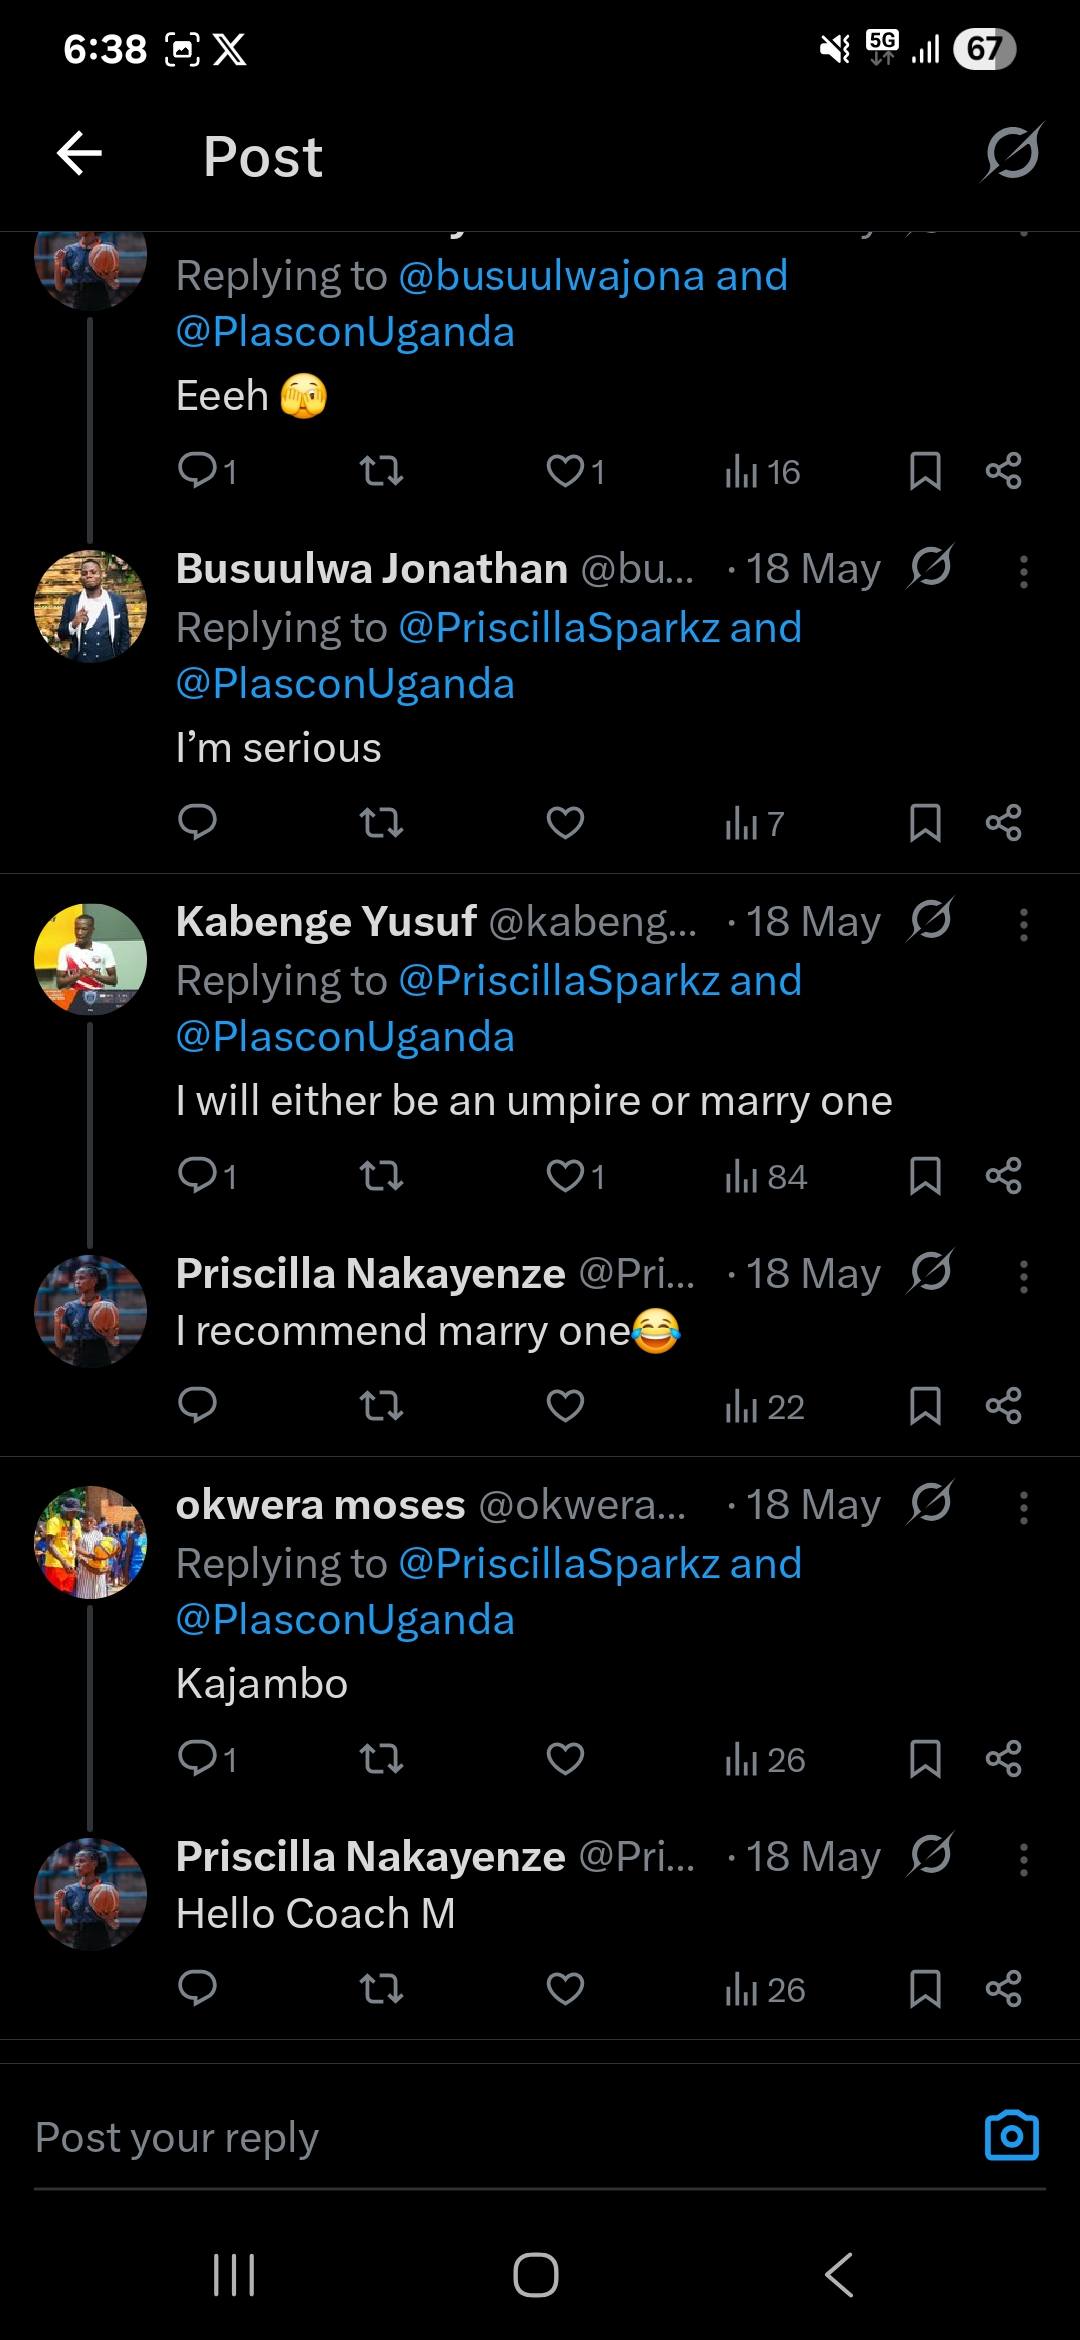1080x2340 pixels.
Task: Open three-dot menu on okwera moses' post
Action: click(x=1023, y=1507)
